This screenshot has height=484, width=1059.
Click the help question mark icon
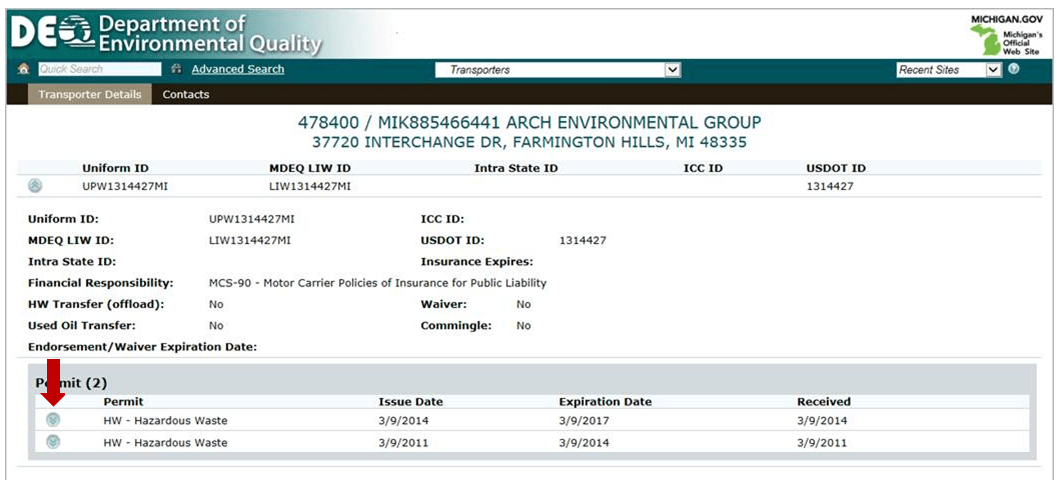point(1014,70)
